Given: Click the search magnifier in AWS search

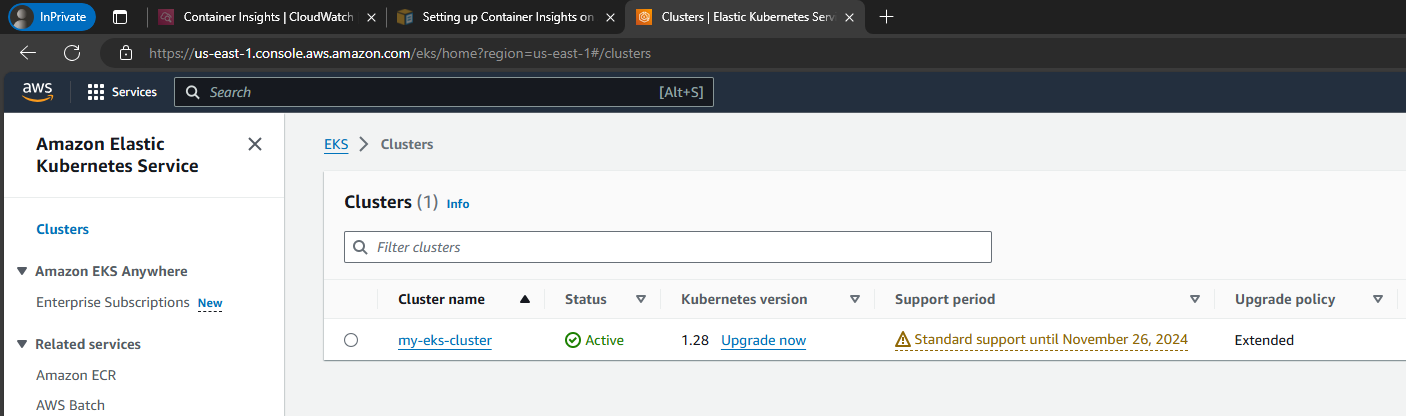Looking at the screenshot, I should [193, 92].
